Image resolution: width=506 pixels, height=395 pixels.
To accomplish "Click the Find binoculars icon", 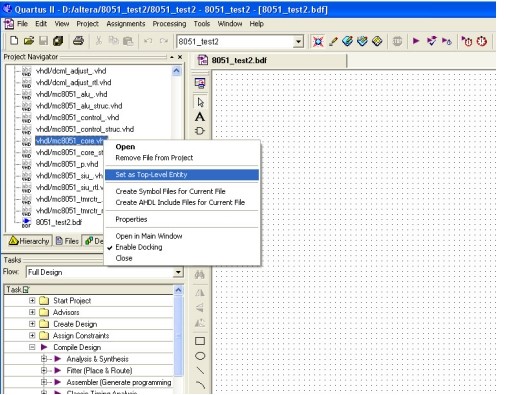I will coord(200,275).
